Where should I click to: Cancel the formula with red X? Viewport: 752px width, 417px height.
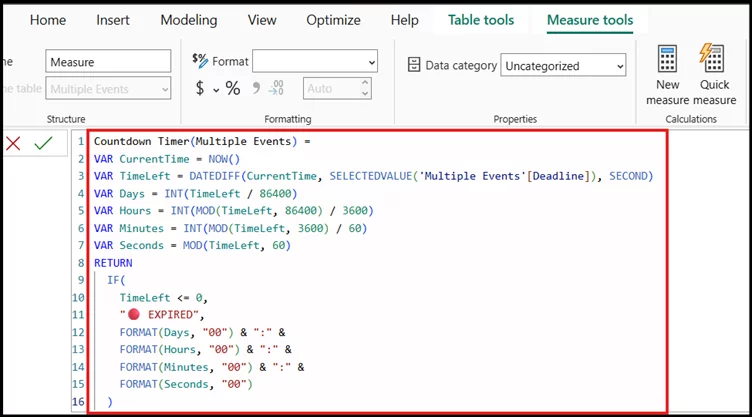13,143
